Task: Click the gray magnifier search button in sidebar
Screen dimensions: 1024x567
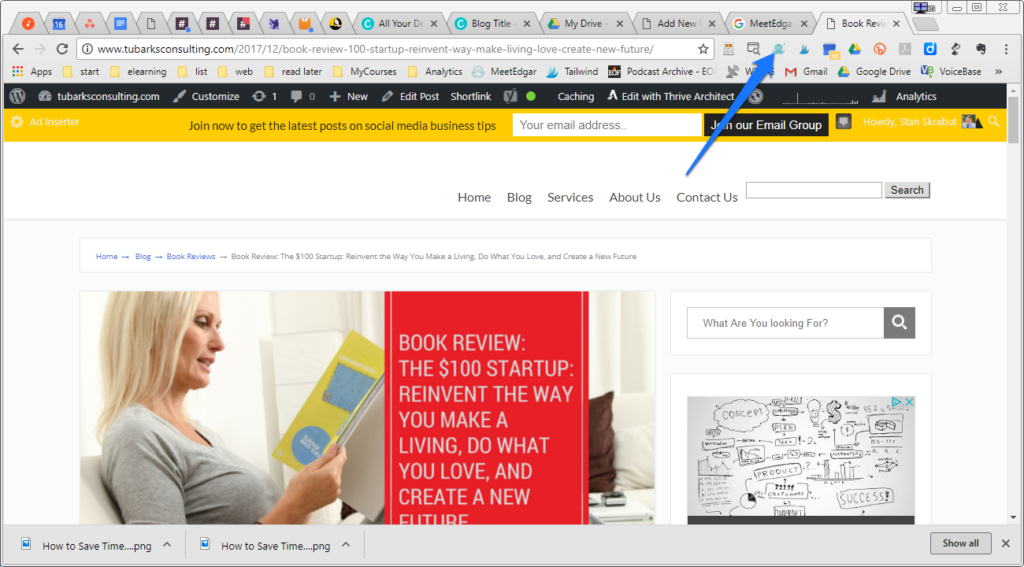Action: (x=899, y=323)
